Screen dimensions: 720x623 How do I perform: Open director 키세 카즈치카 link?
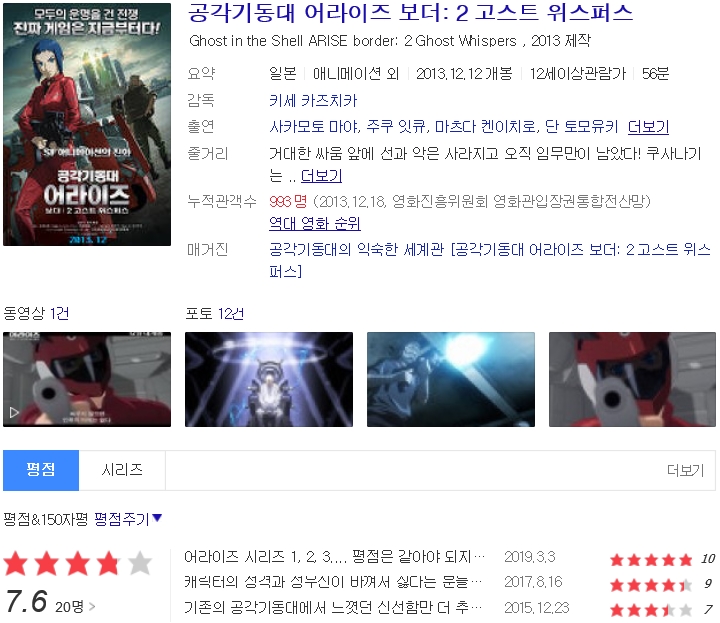(x=313, y=101)
